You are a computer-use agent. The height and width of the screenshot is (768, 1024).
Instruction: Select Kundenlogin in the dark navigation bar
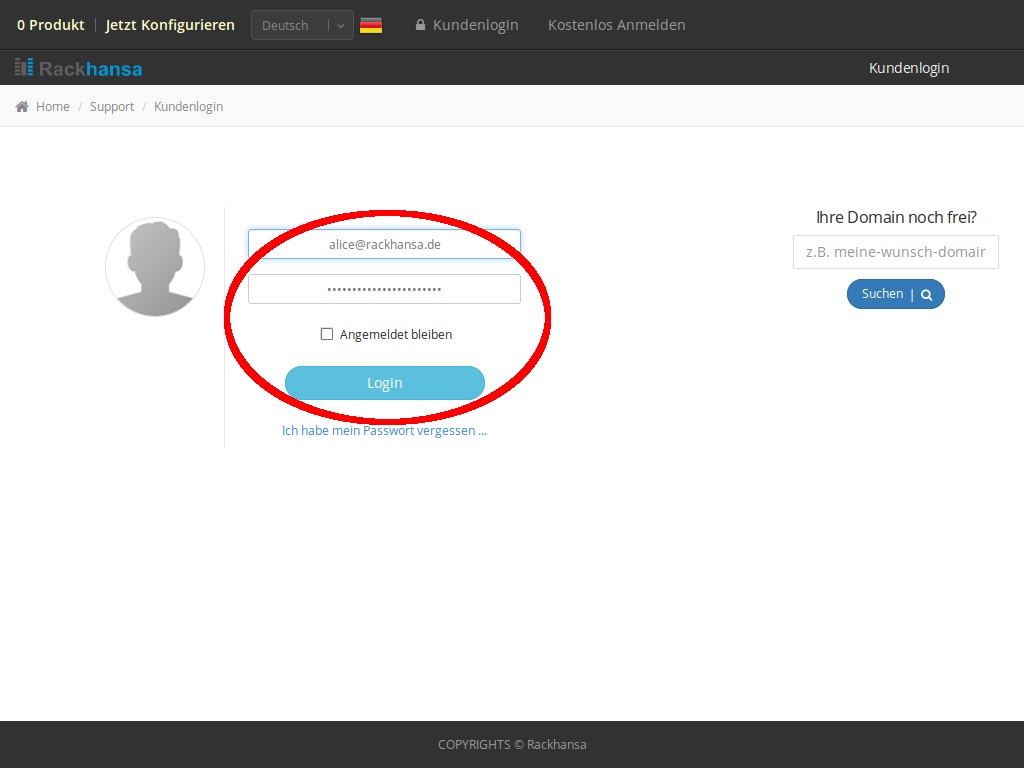point(908,68)
